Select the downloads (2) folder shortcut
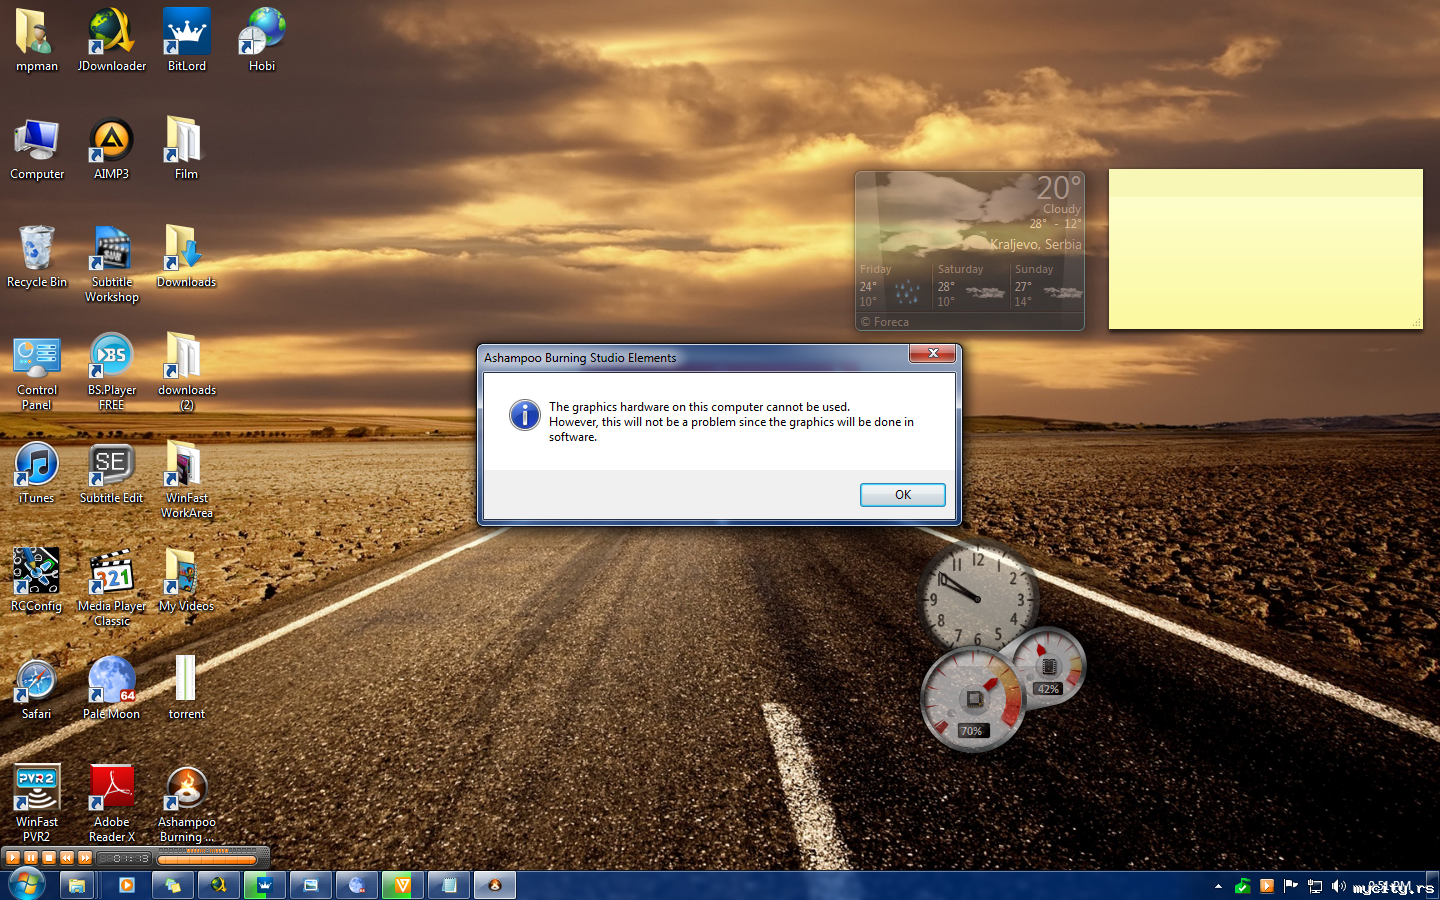Viewport: 1440px width, 900px height. tap(187, 372)
